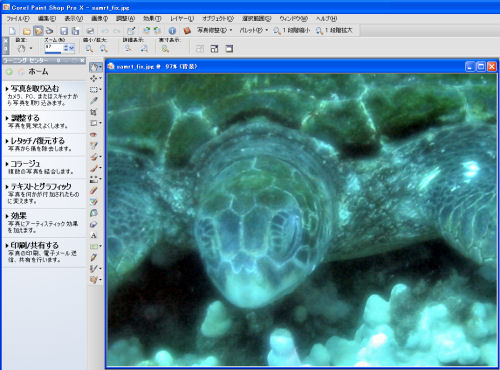Screen dimensions: 500x370
Task: Expand the レタッチ/復元する topic
Action: click(x=37, y=141)
